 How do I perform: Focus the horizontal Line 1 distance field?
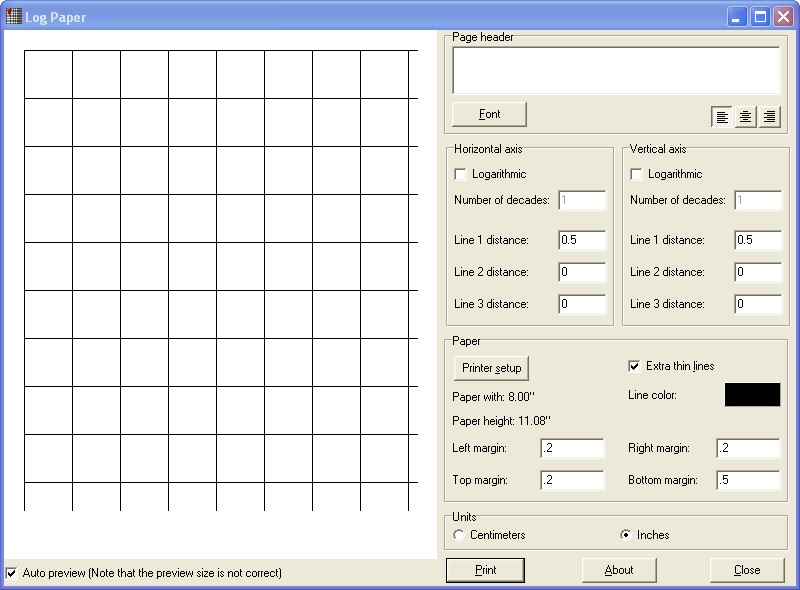[582, 240]
